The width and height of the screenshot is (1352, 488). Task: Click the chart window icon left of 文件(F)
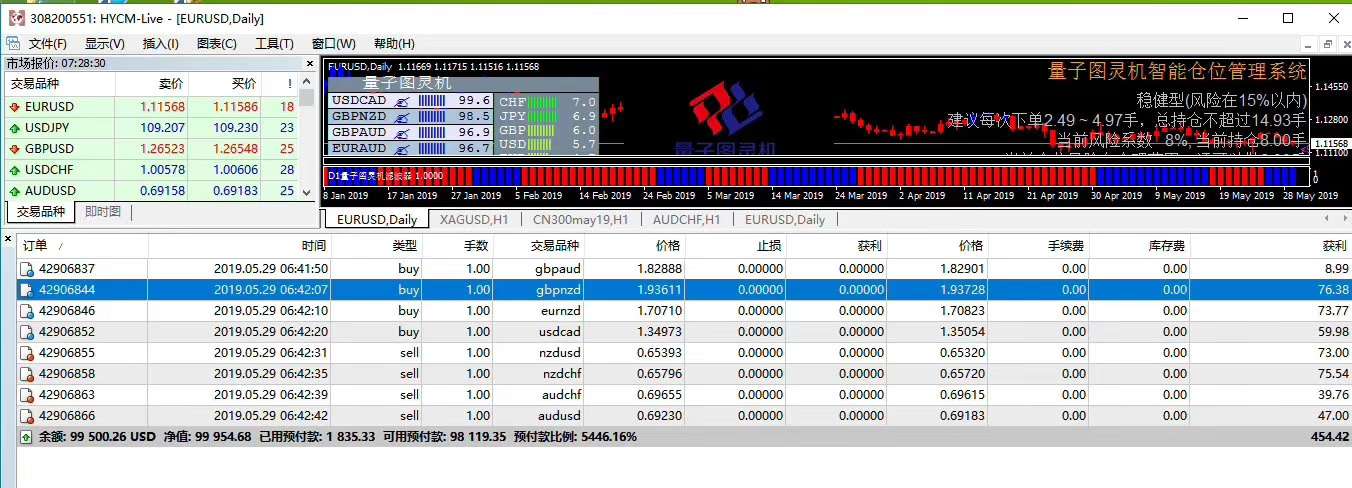click(x=13, y=43)
